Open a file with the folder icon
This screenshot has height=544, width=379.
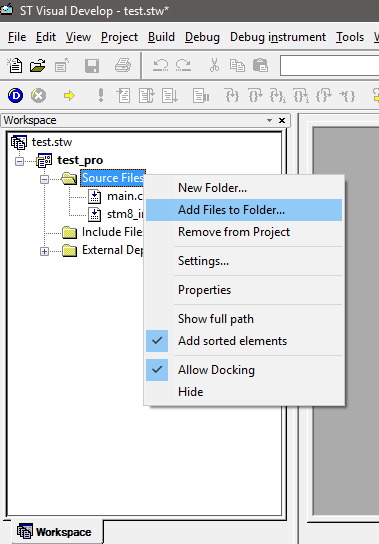[x=38, y=65]
